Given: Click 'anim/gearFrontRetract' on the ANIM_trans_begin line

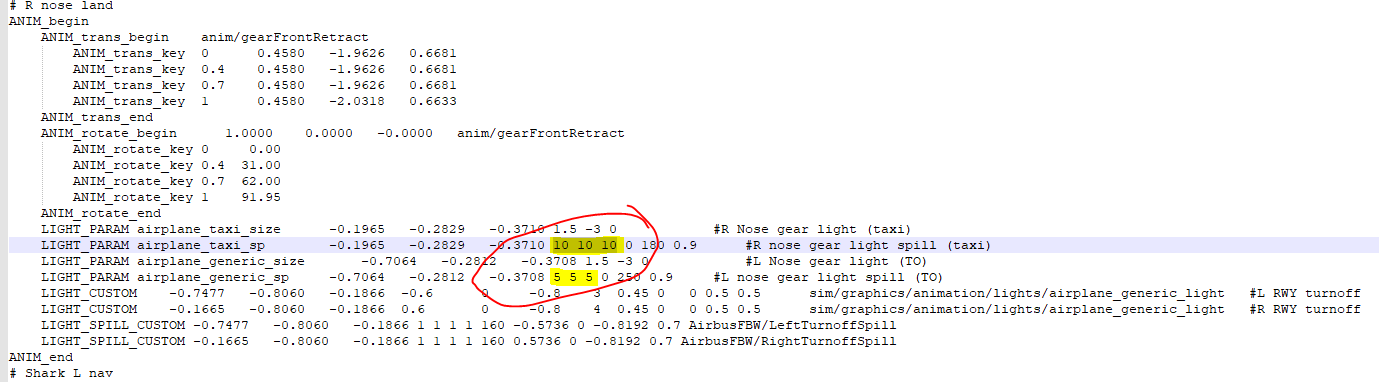Looking at the screenshot, I should point(285,37).
